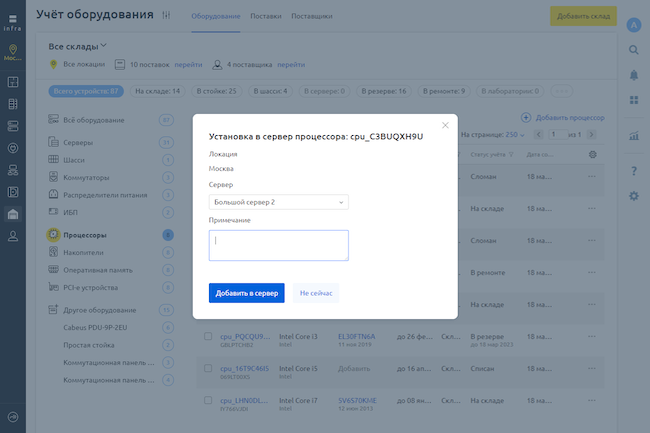Open the search icon in right sidebar
650x433 pixels.
pyautogui.click(x=633, y=49)
